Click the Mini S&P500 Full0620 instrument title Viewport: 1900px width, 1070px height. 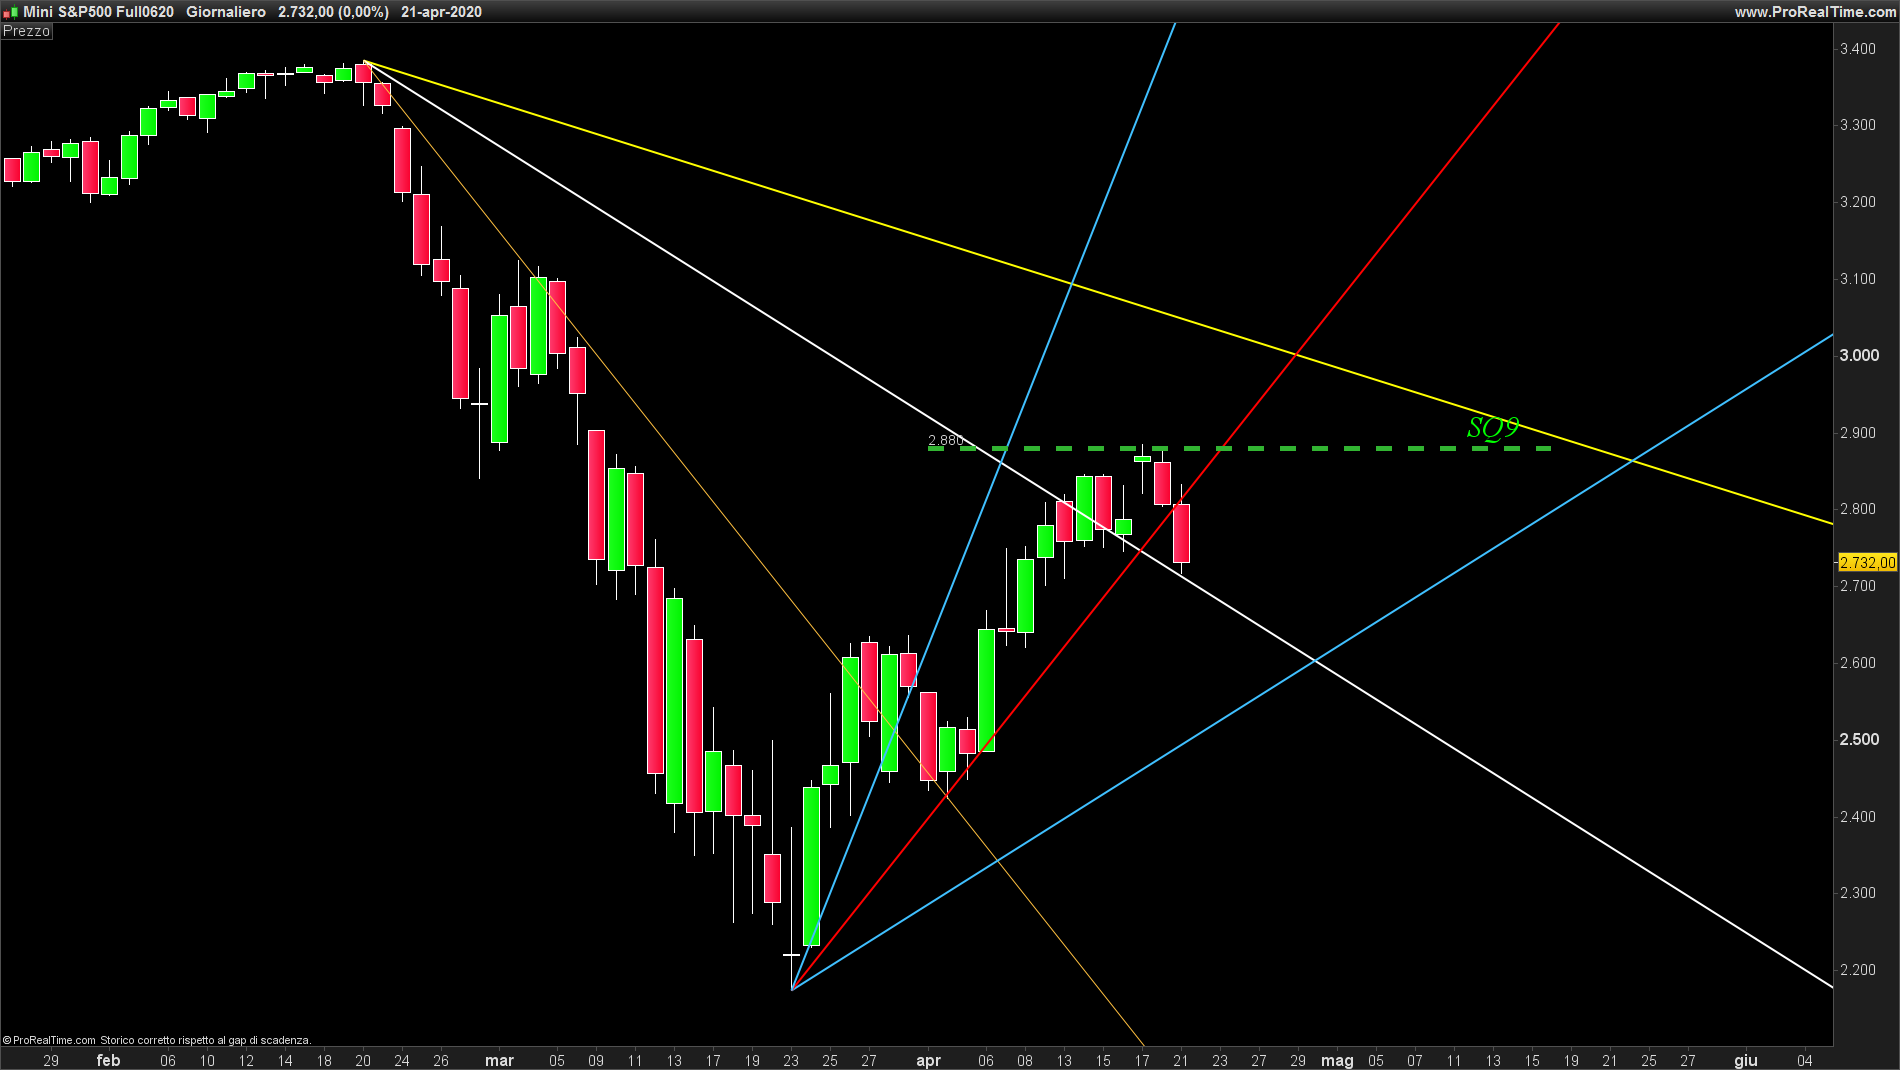coord(99,12)
